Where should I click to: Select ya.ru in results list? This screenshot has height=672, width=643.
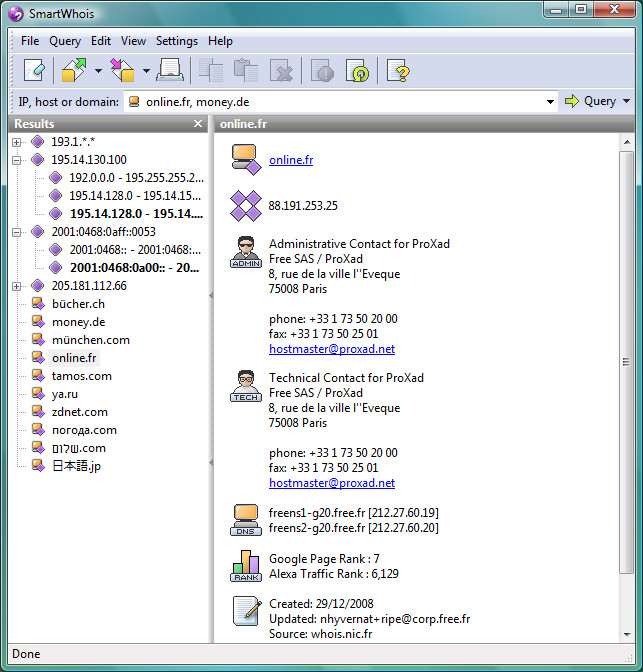coord(65,394)
